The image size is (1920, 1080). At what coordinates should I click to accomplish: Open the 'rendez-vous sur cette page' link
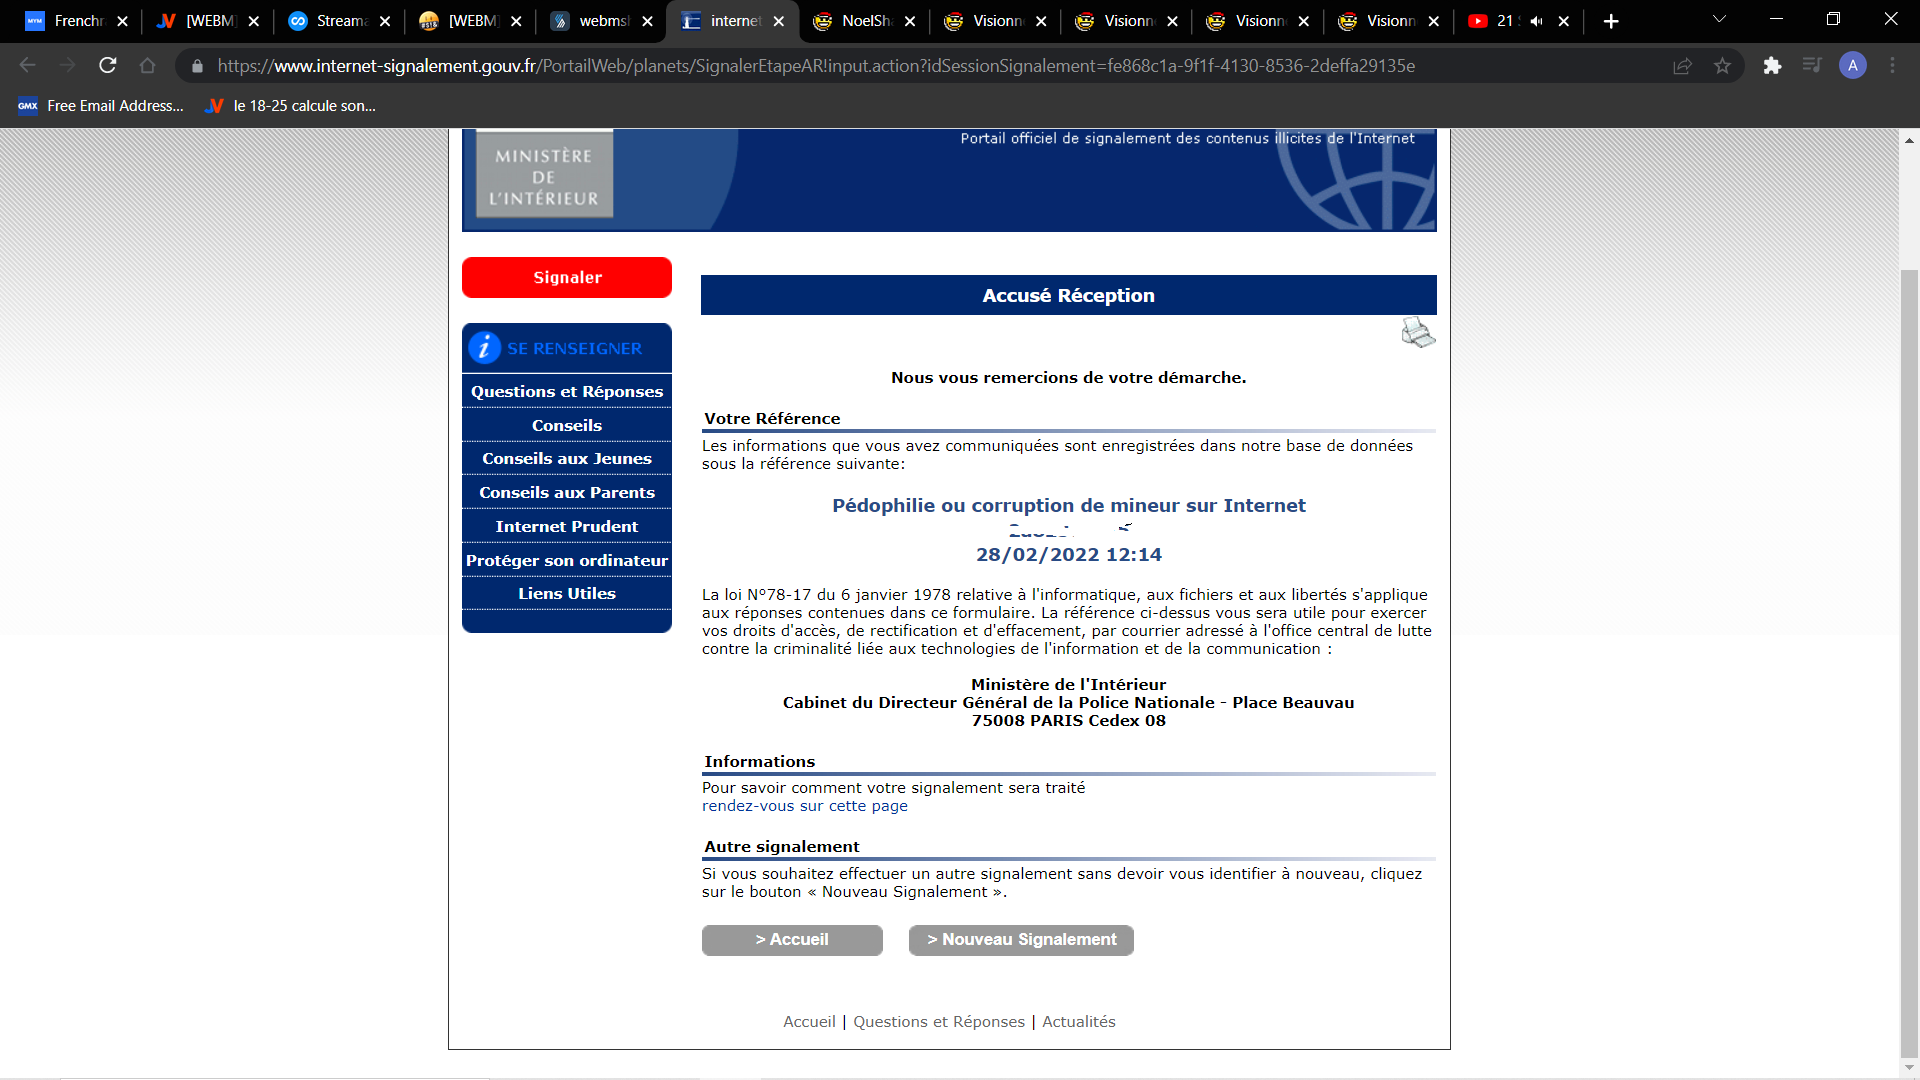[x=804, y=806]
